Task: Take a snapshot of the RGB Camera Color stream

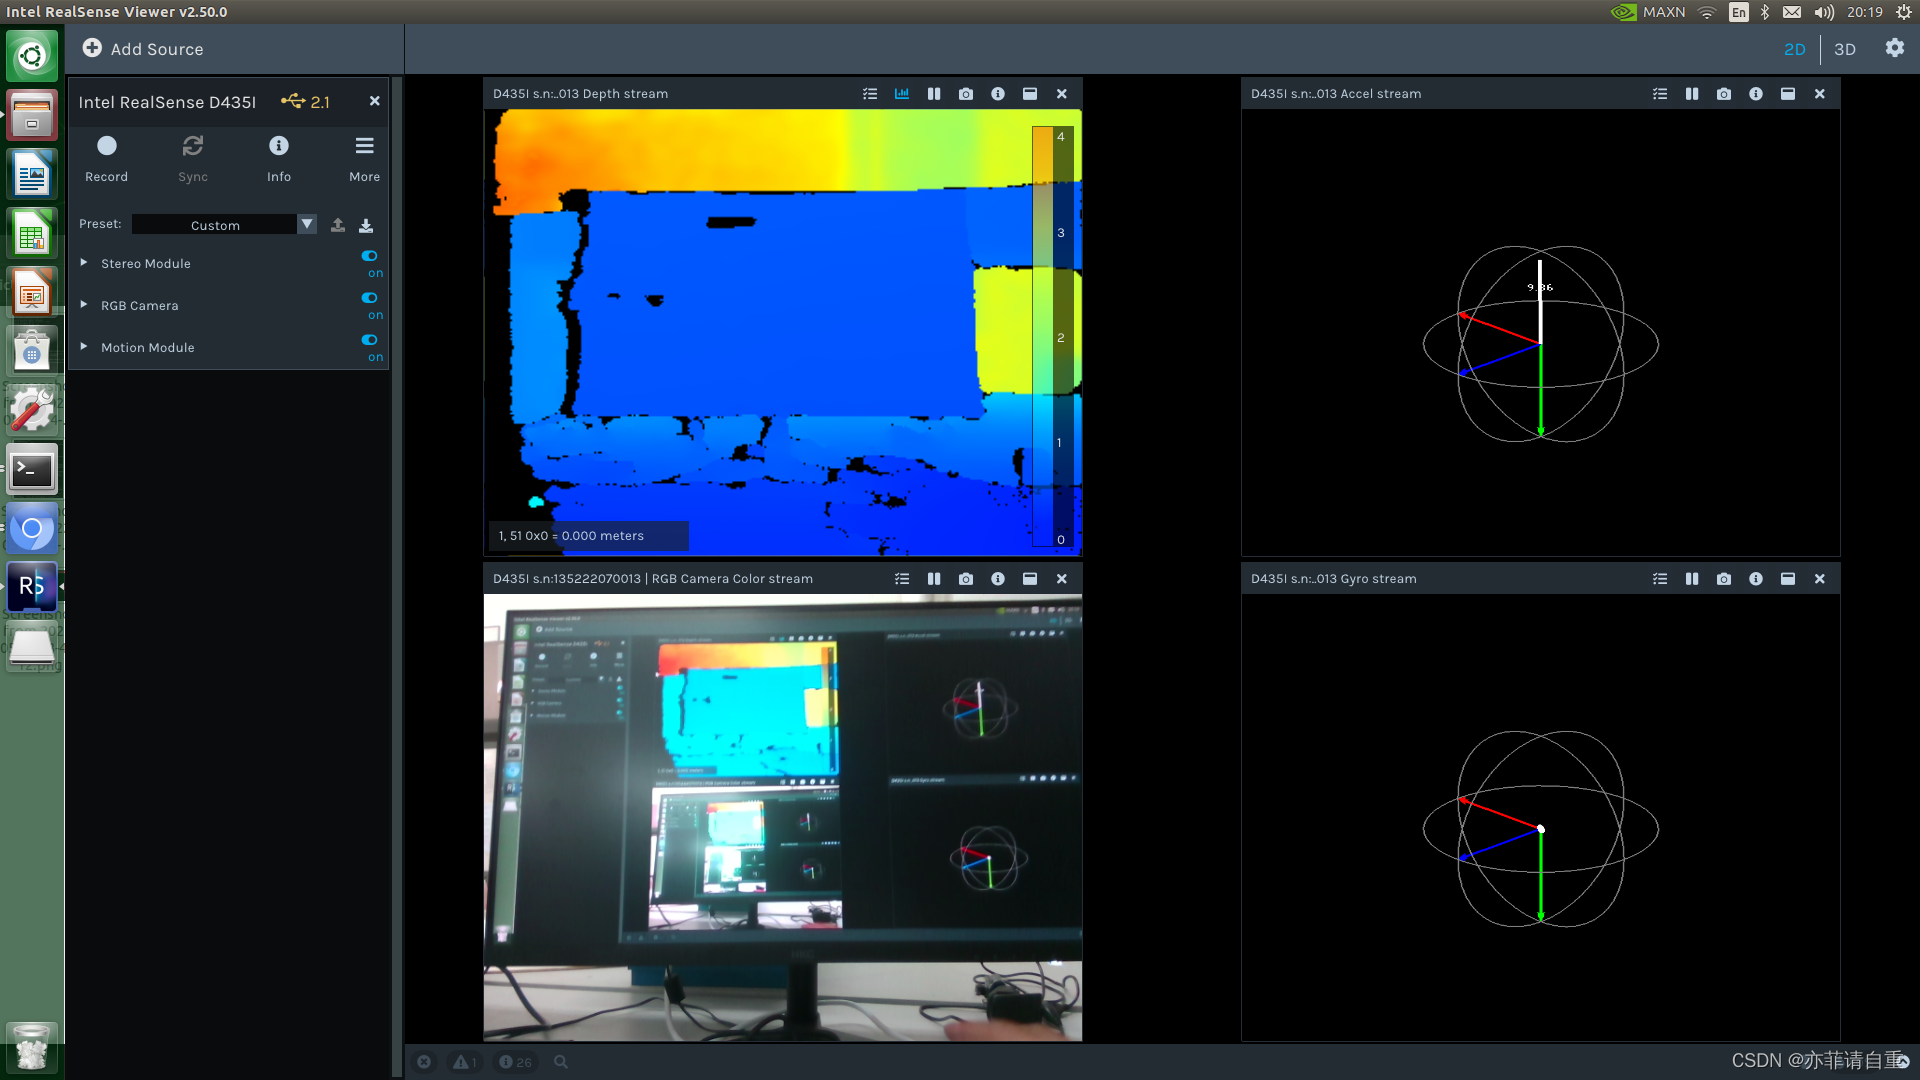Action: tap(965, 578)
